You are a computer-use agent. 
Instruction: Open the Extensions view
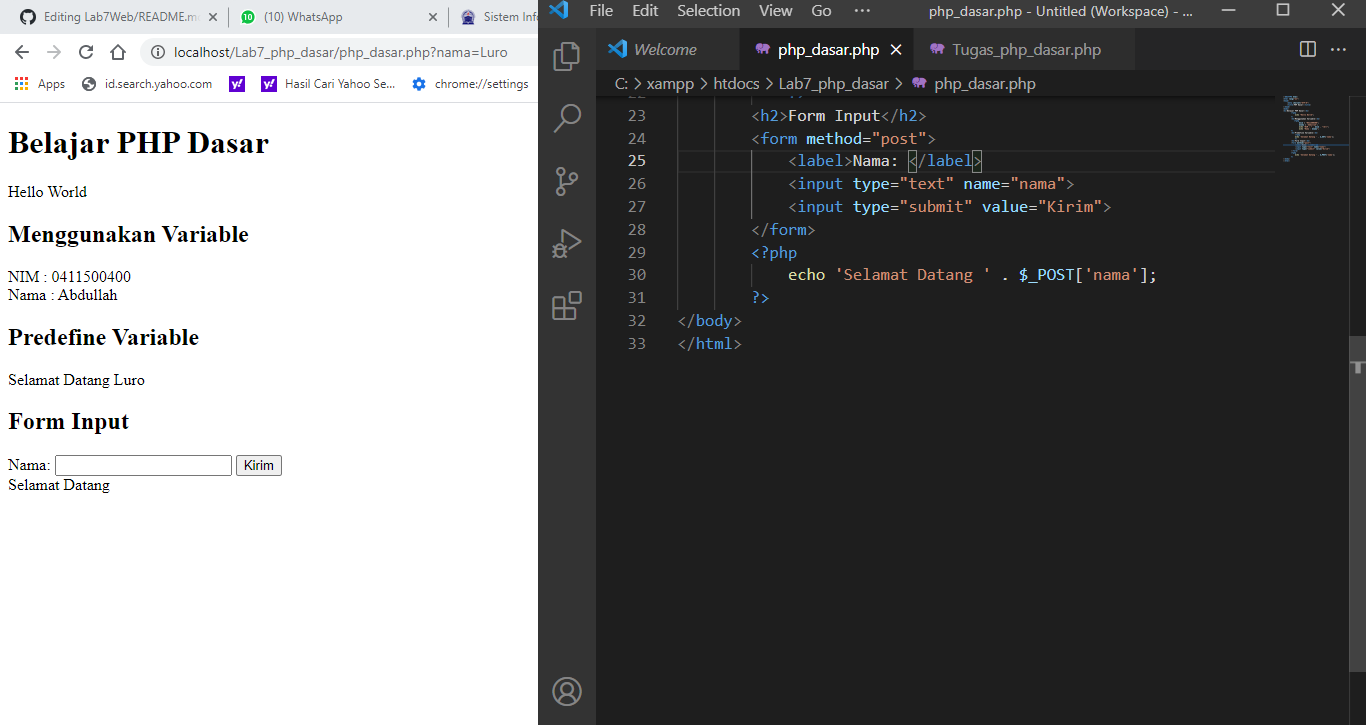coord(567,305)
